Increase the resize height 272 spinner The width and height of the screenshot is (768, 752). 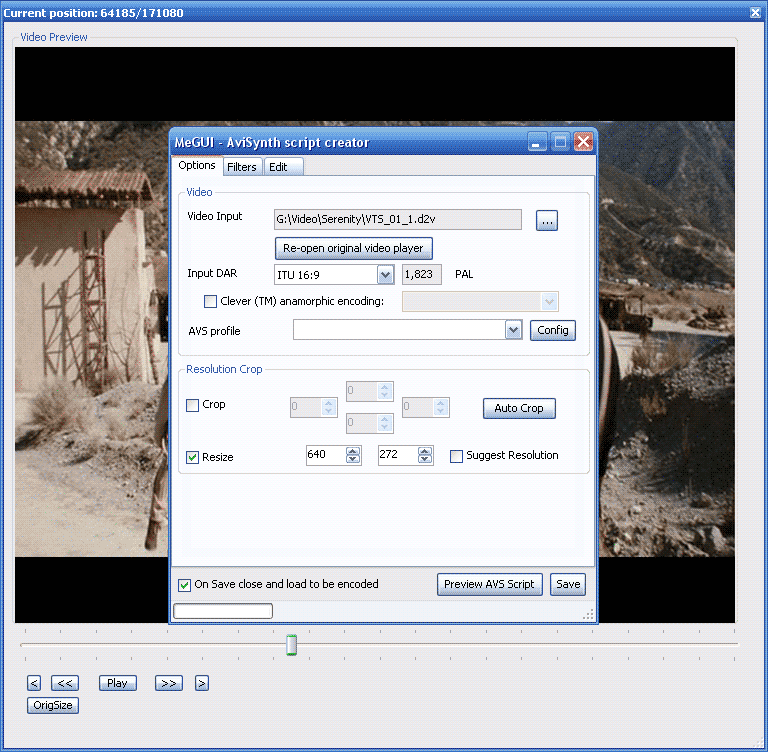425,451
